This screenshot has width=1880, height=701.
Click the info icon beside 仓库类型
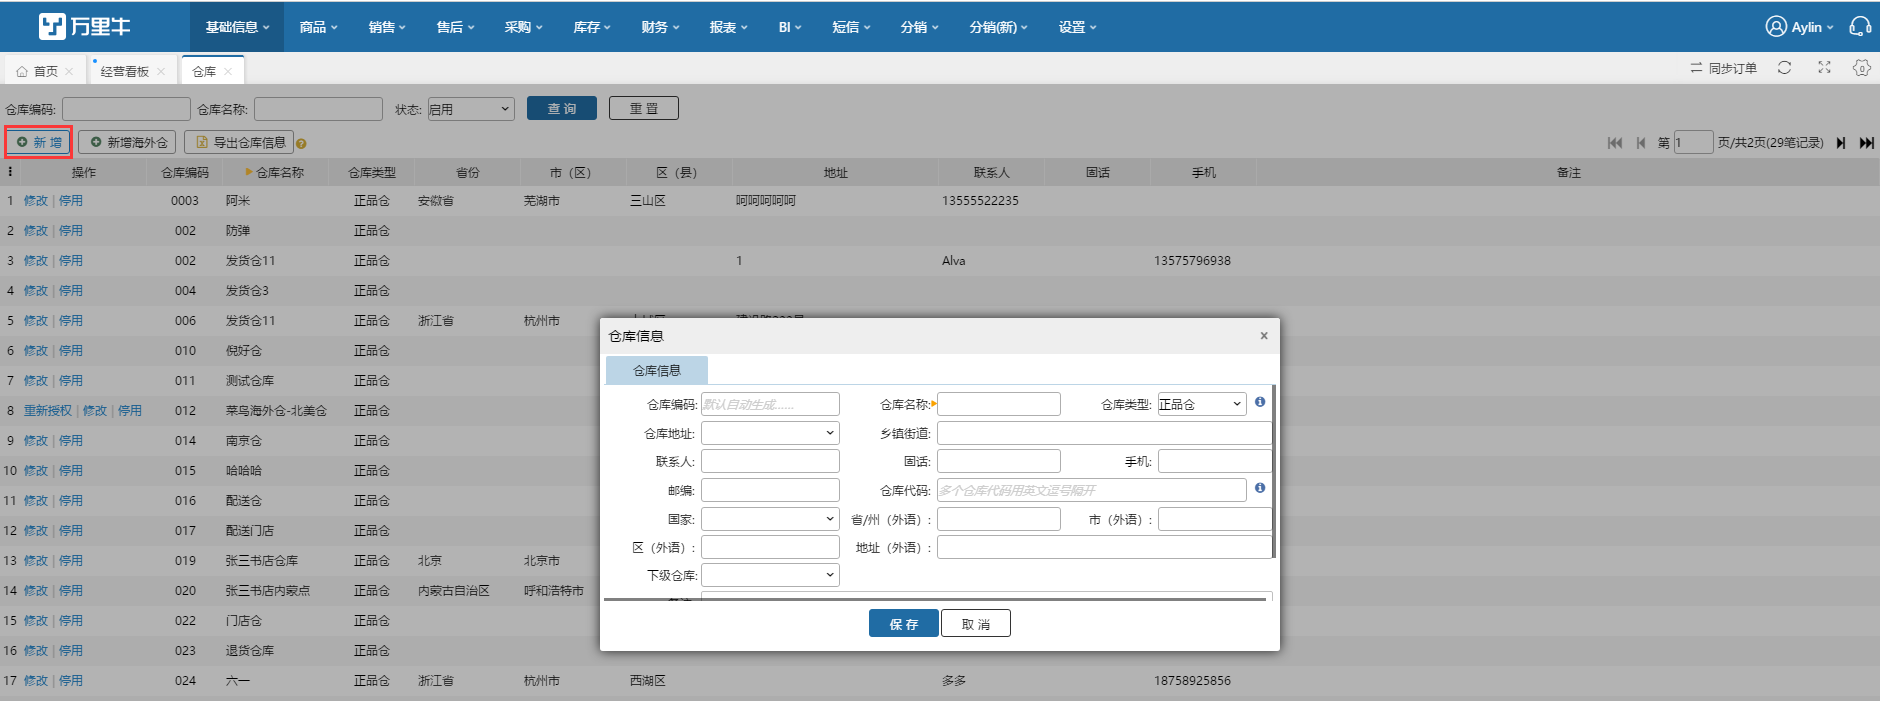(1260, 402)
